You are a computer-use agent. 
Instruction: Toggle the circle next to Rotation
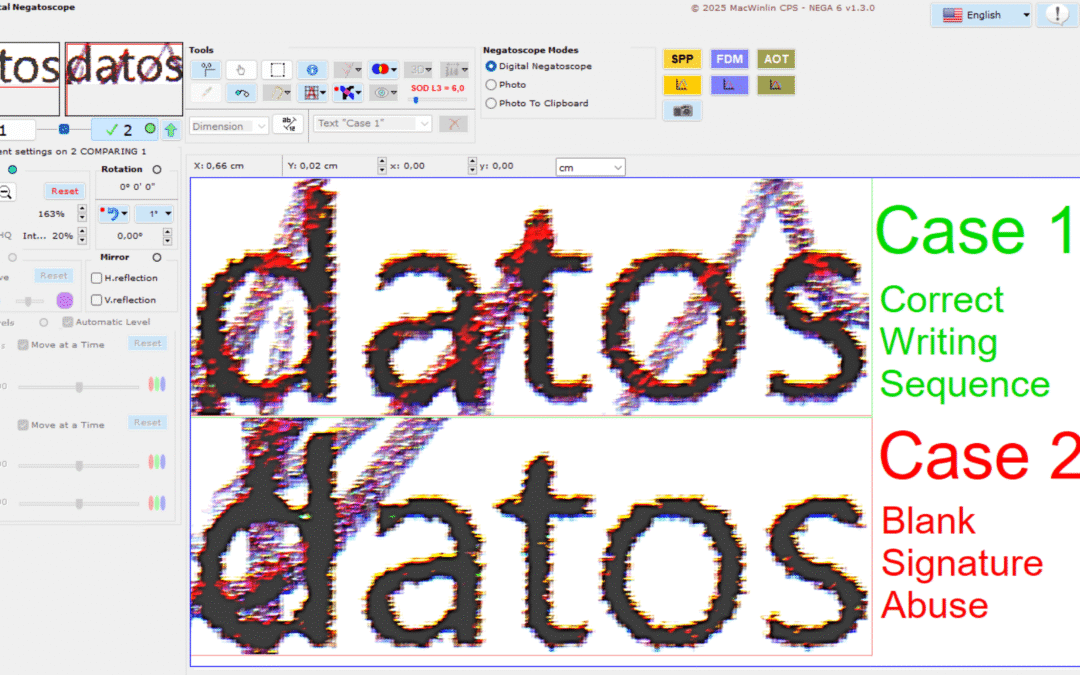pyautogui.click(x=157, y=169)
